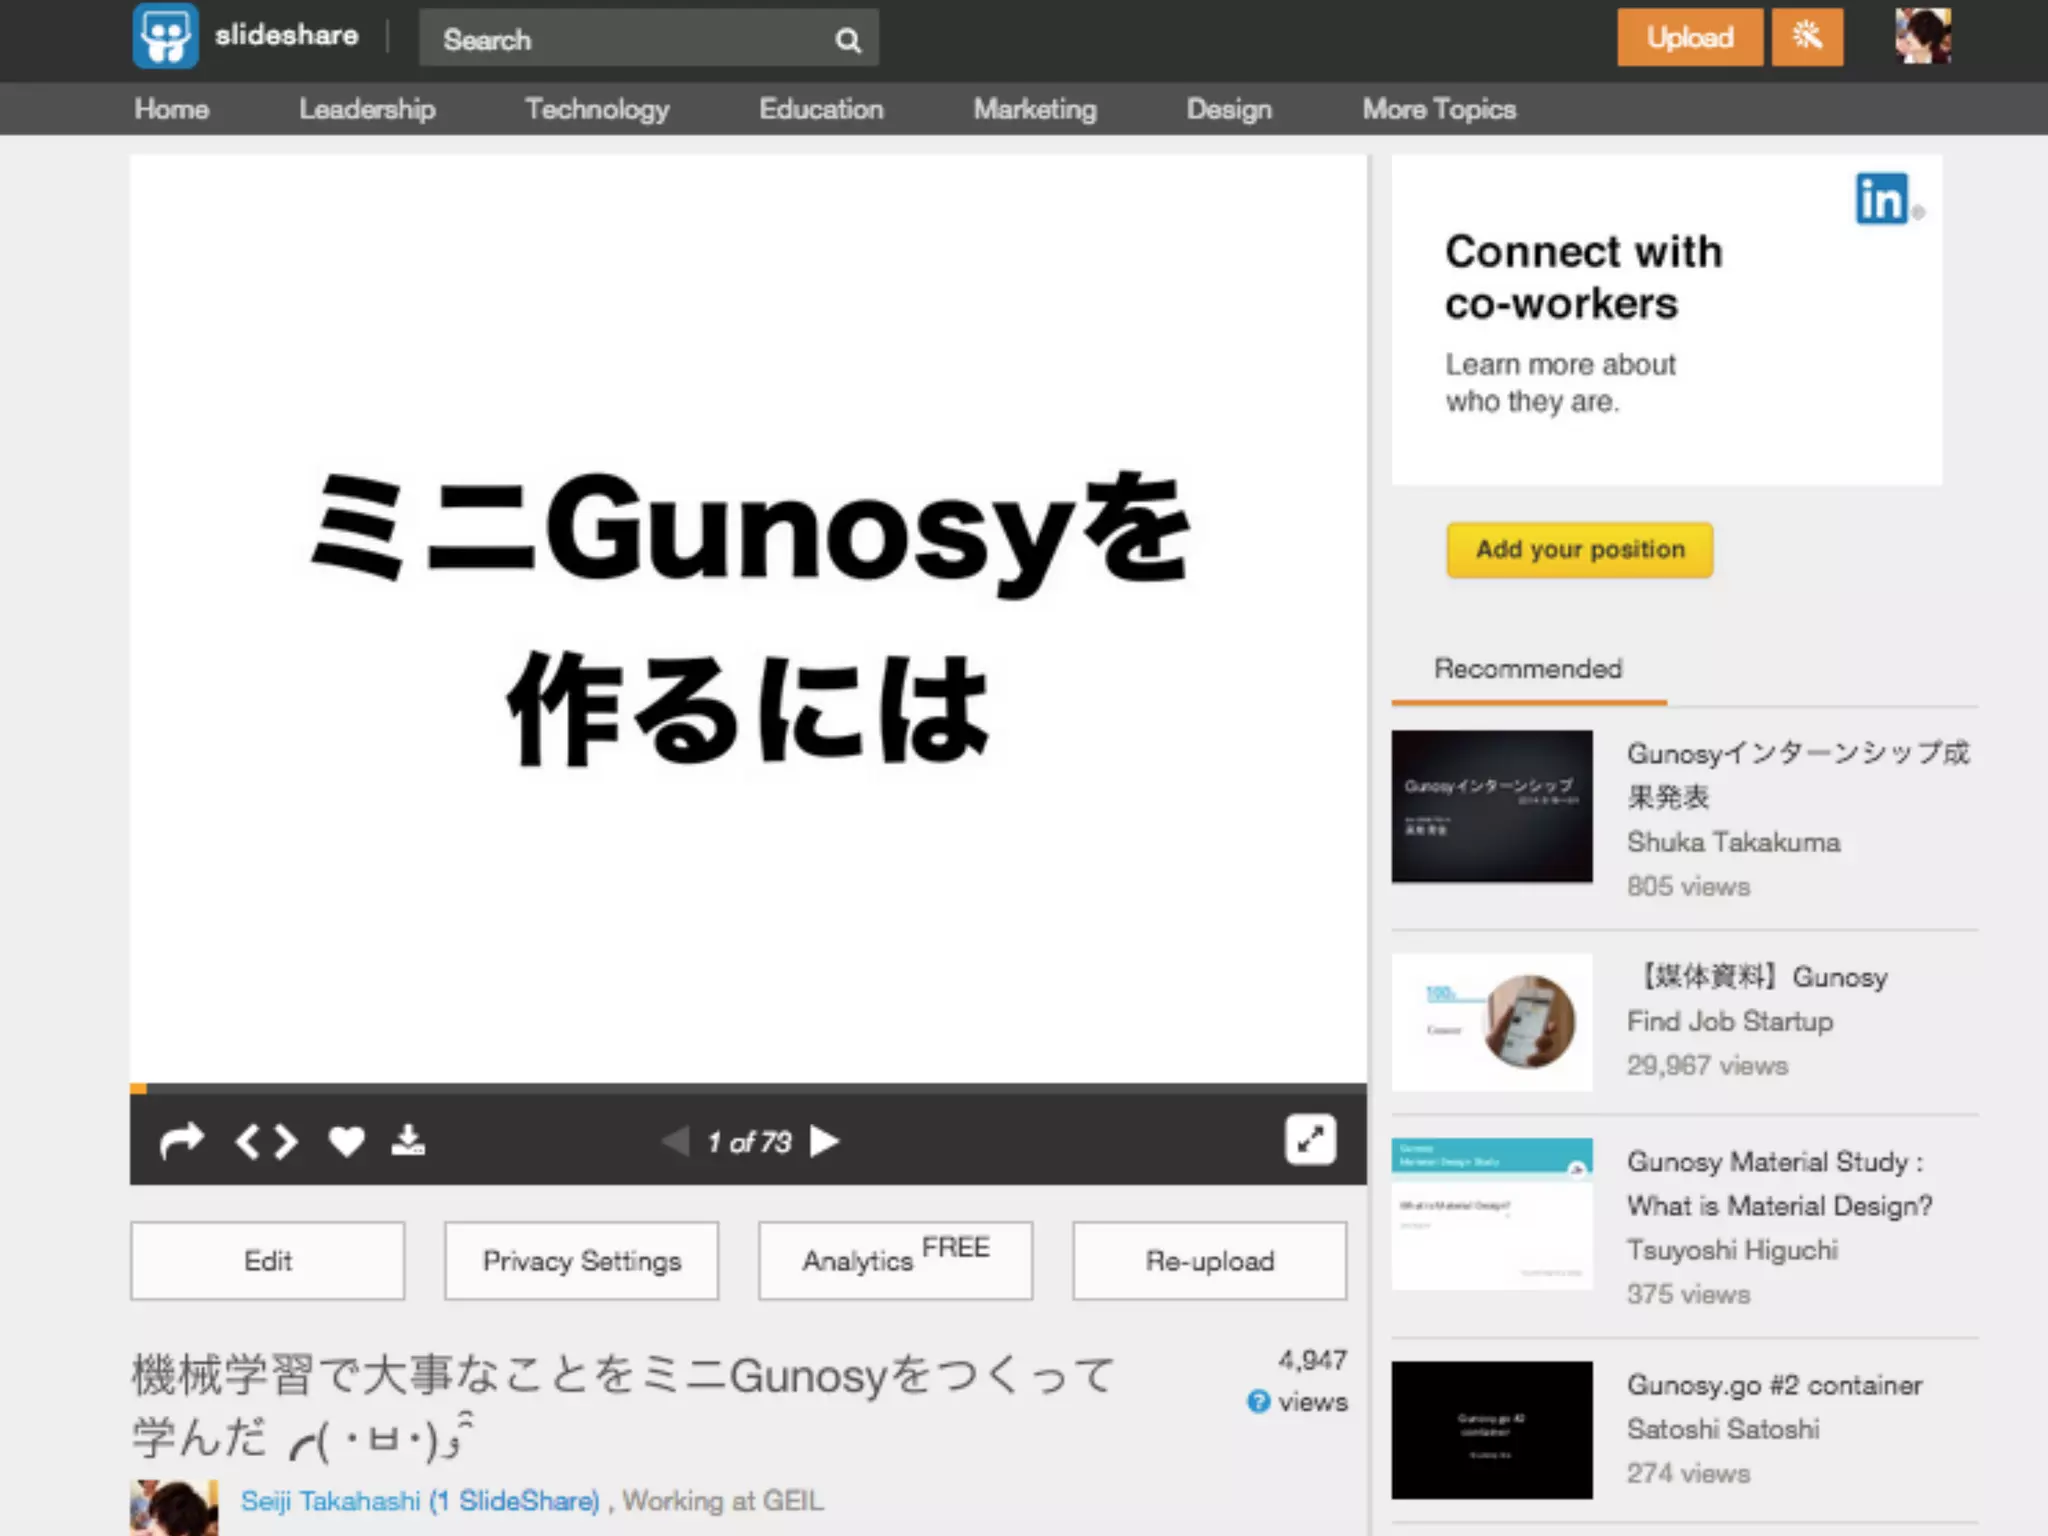Screen dimensions: 2048x1536
Task: Go to previous slide arrow
Action: pos(676,1141)
